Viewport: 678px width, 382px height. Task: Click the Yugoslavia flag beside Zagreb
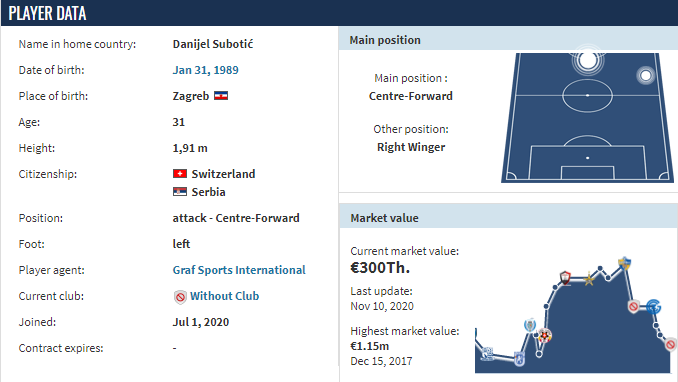pyautogui.click(x=221, y=96)
